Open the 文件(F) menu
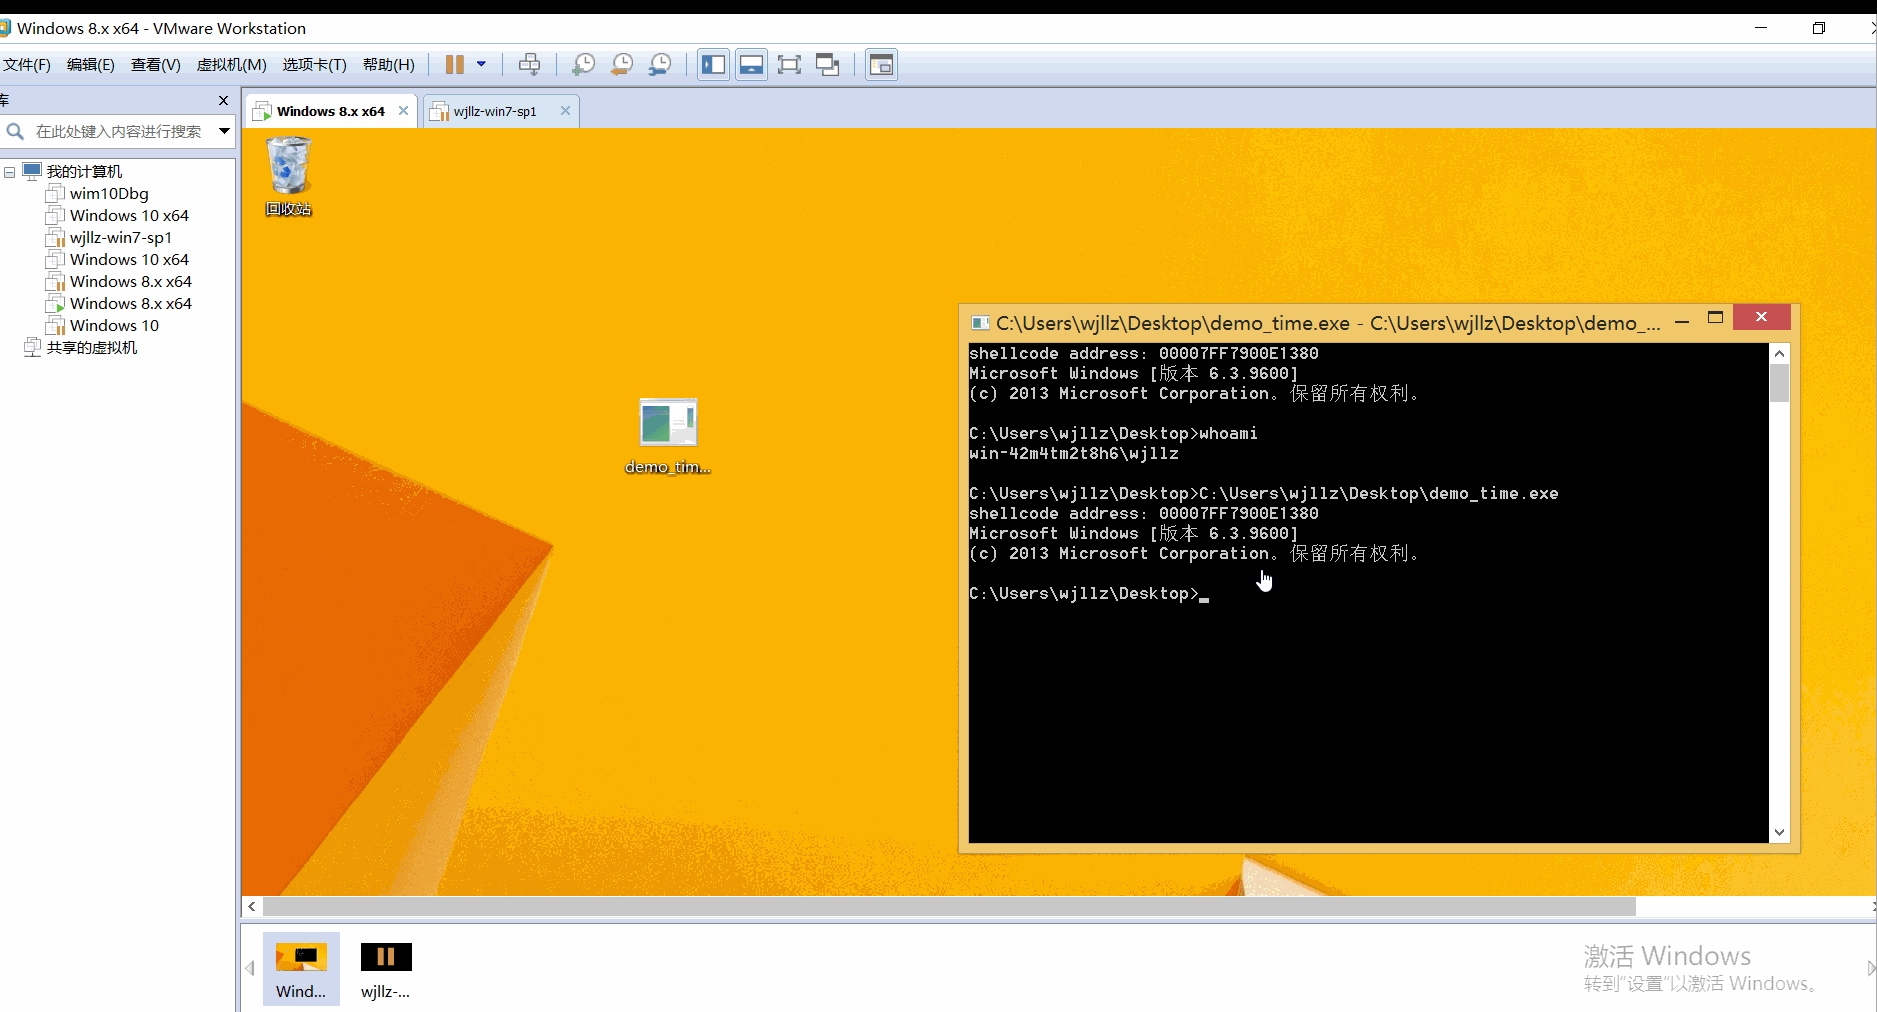The image size is (1877, 1012). [x=27, y=65]
